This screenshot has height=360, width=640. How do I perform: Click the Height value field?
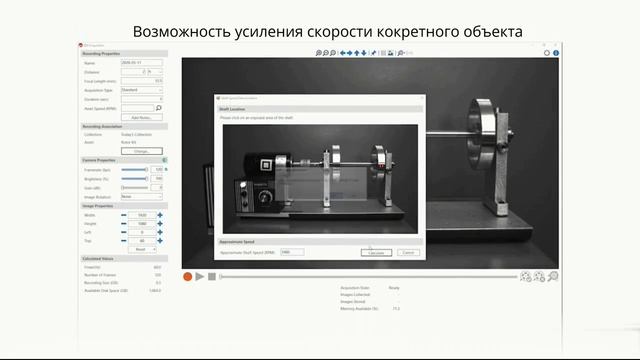click(x=142, y=224)
